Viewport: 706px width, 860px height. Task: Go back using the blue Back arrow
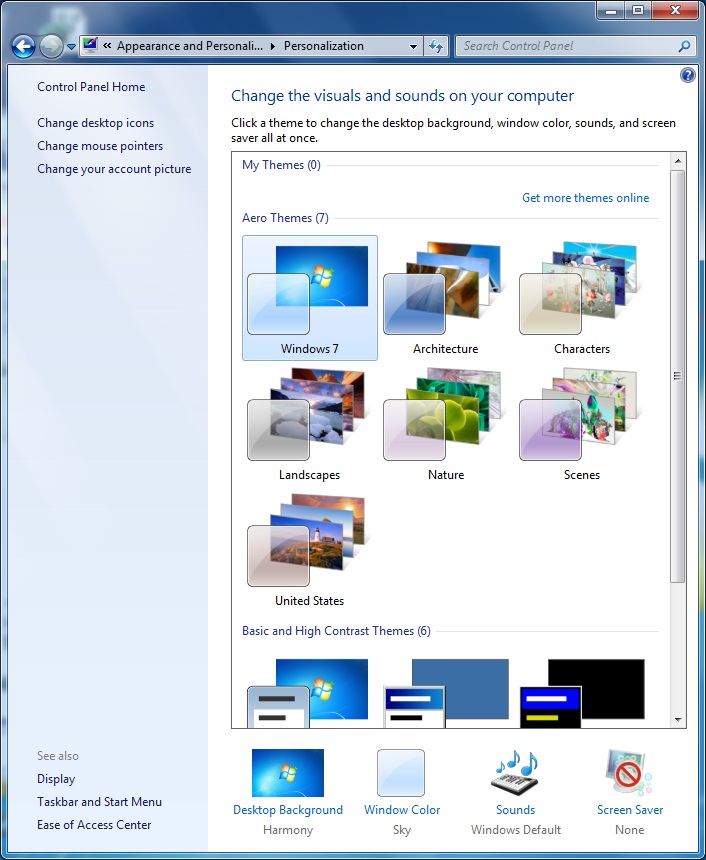(23, 47)
